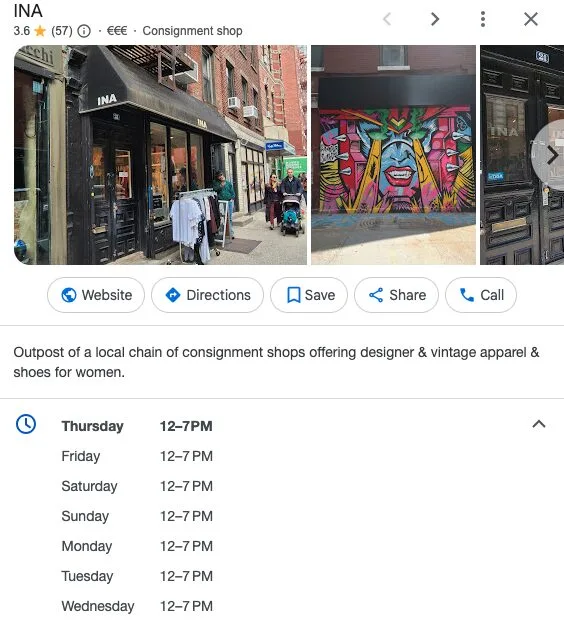This screenshot has width=564, height=624.
Task: Open the colorful graffiti mural photo
Action: pyautogui.click(x=393, y=155)
